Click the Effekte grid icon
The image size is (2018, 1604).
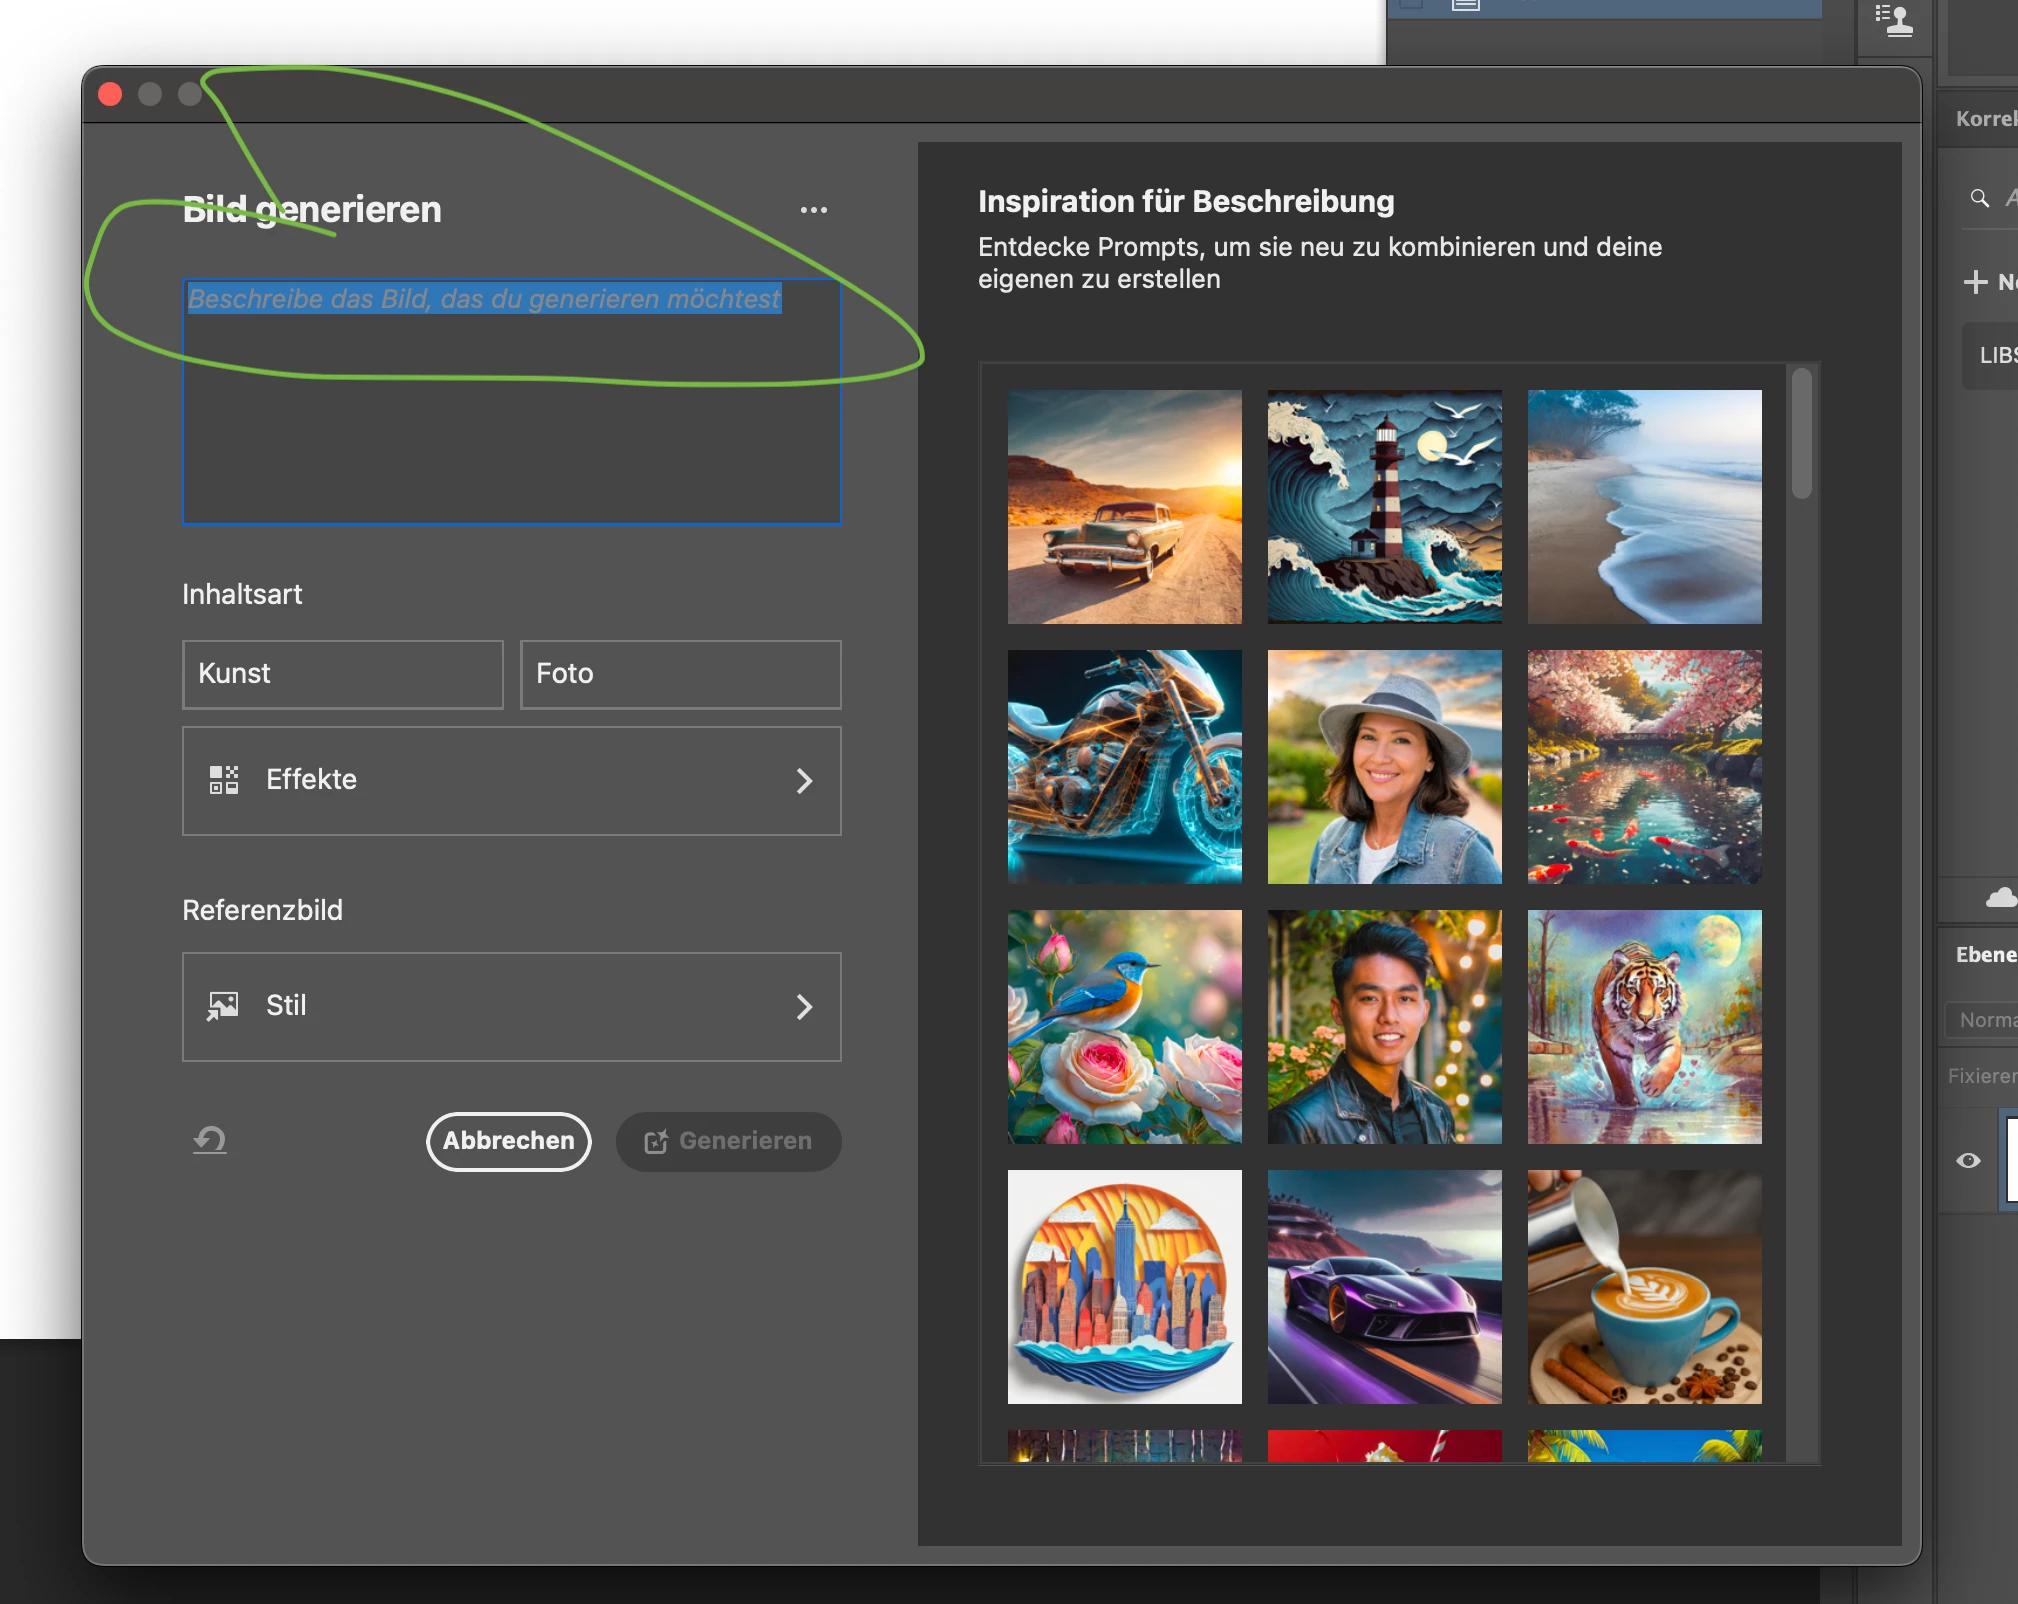click(x=224, y=780)
